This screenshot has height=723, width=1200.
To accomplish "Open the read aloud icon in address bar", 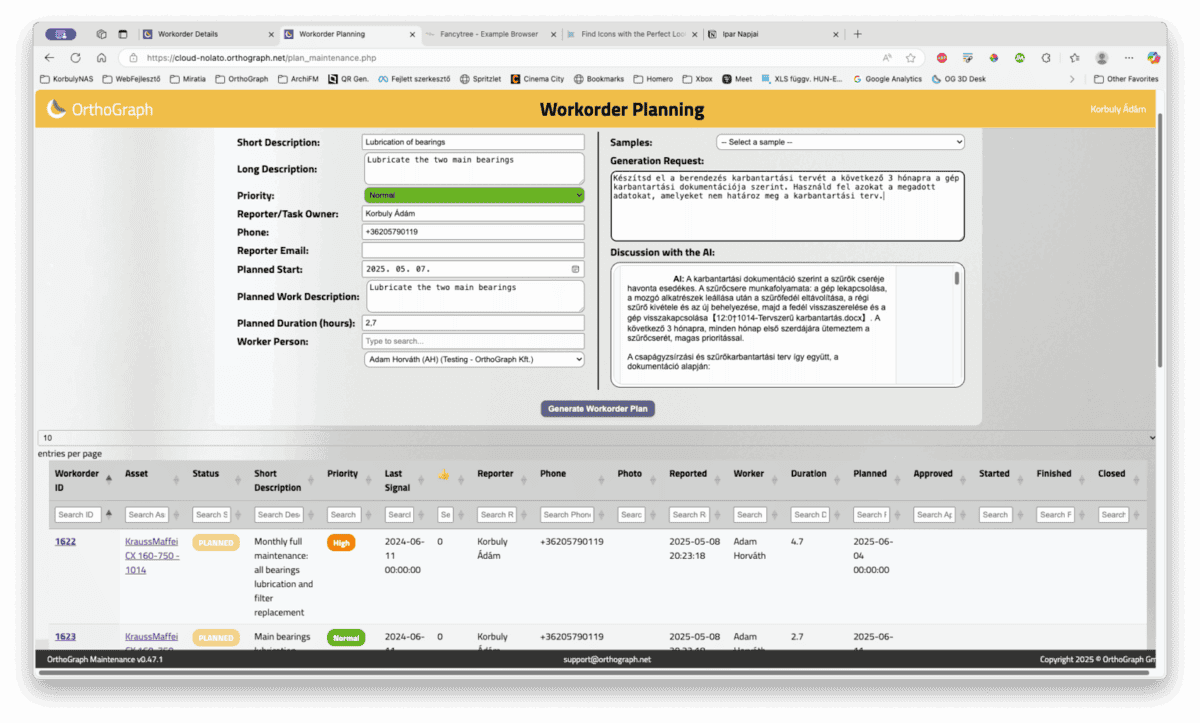I will (887, 58).
